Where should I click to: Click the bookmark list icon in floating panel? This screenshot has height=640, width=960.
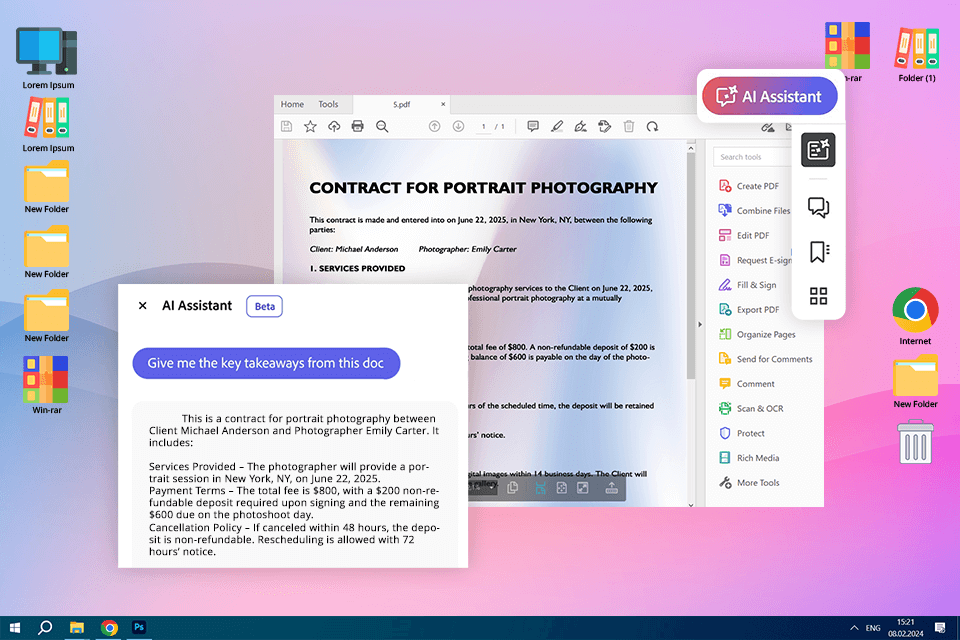coord(819,252)
